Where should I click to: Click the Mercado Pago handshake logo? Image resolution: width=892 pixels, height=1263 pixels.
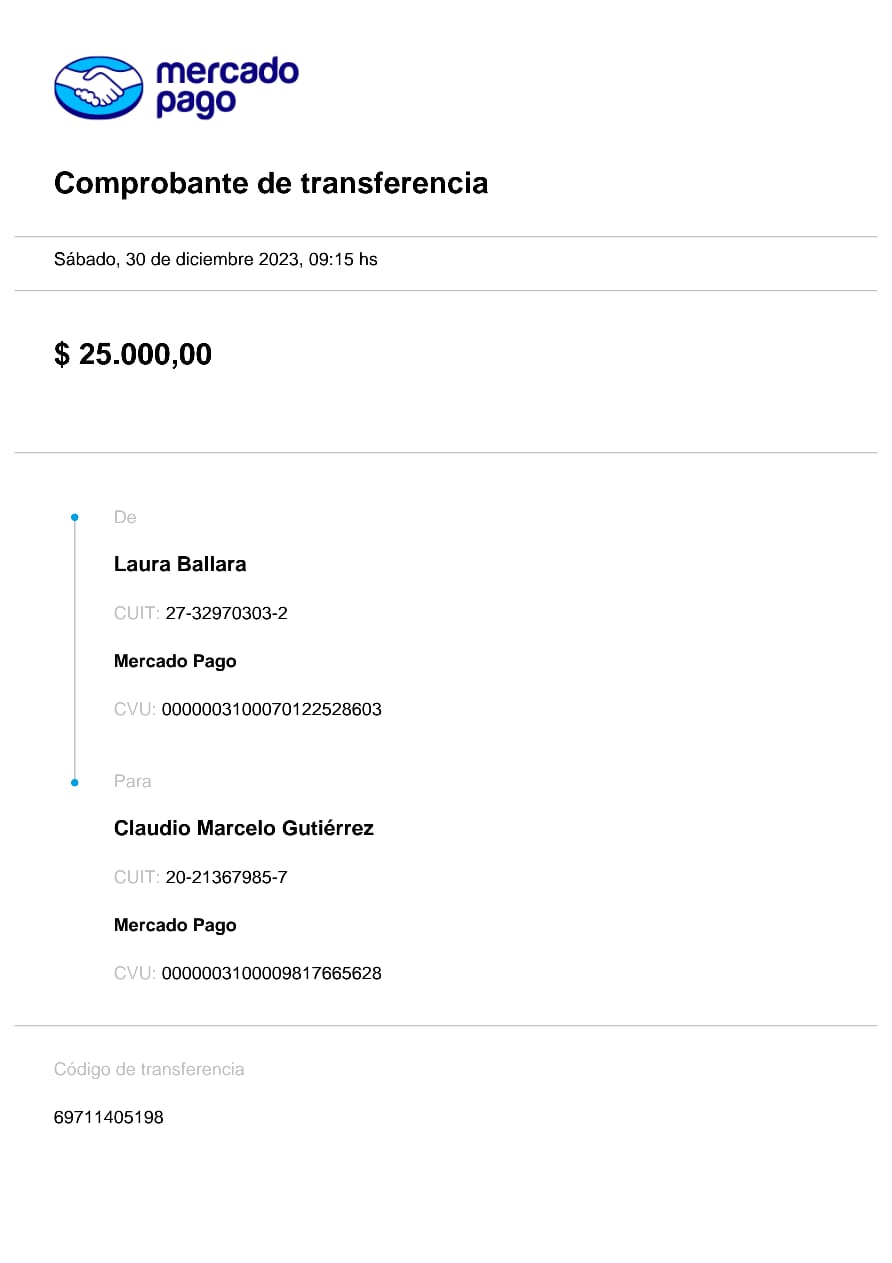click(x=98, y=88)
